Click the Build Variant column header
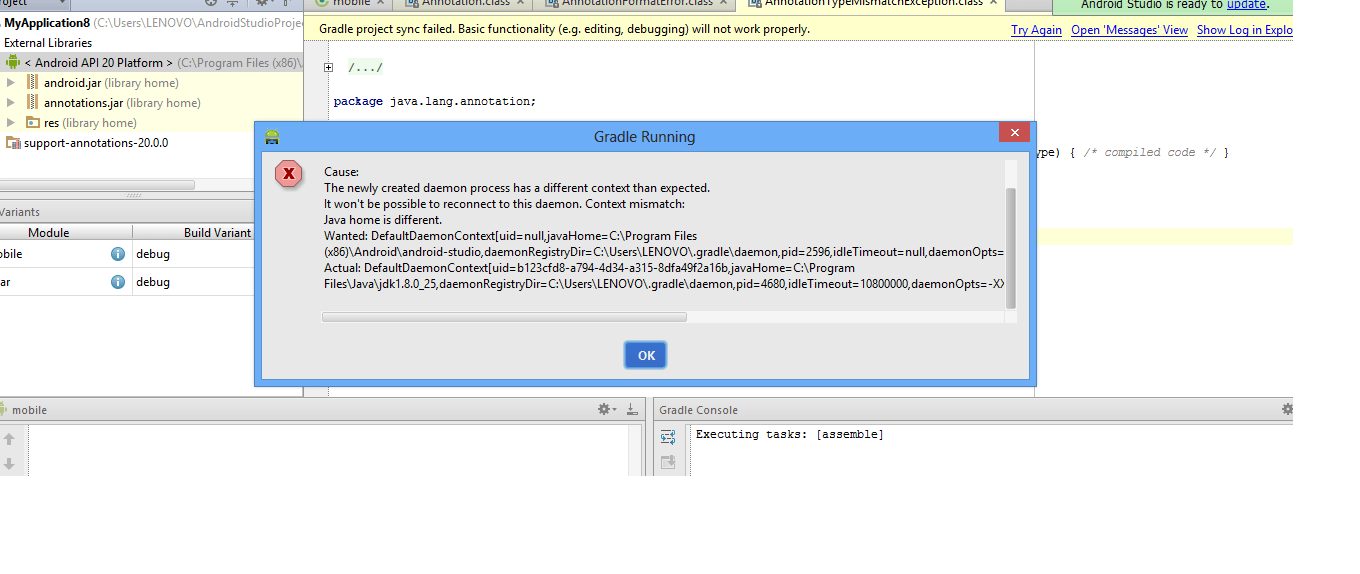The width and height of the screenshot is (1360, 574). tap(217, 232)
